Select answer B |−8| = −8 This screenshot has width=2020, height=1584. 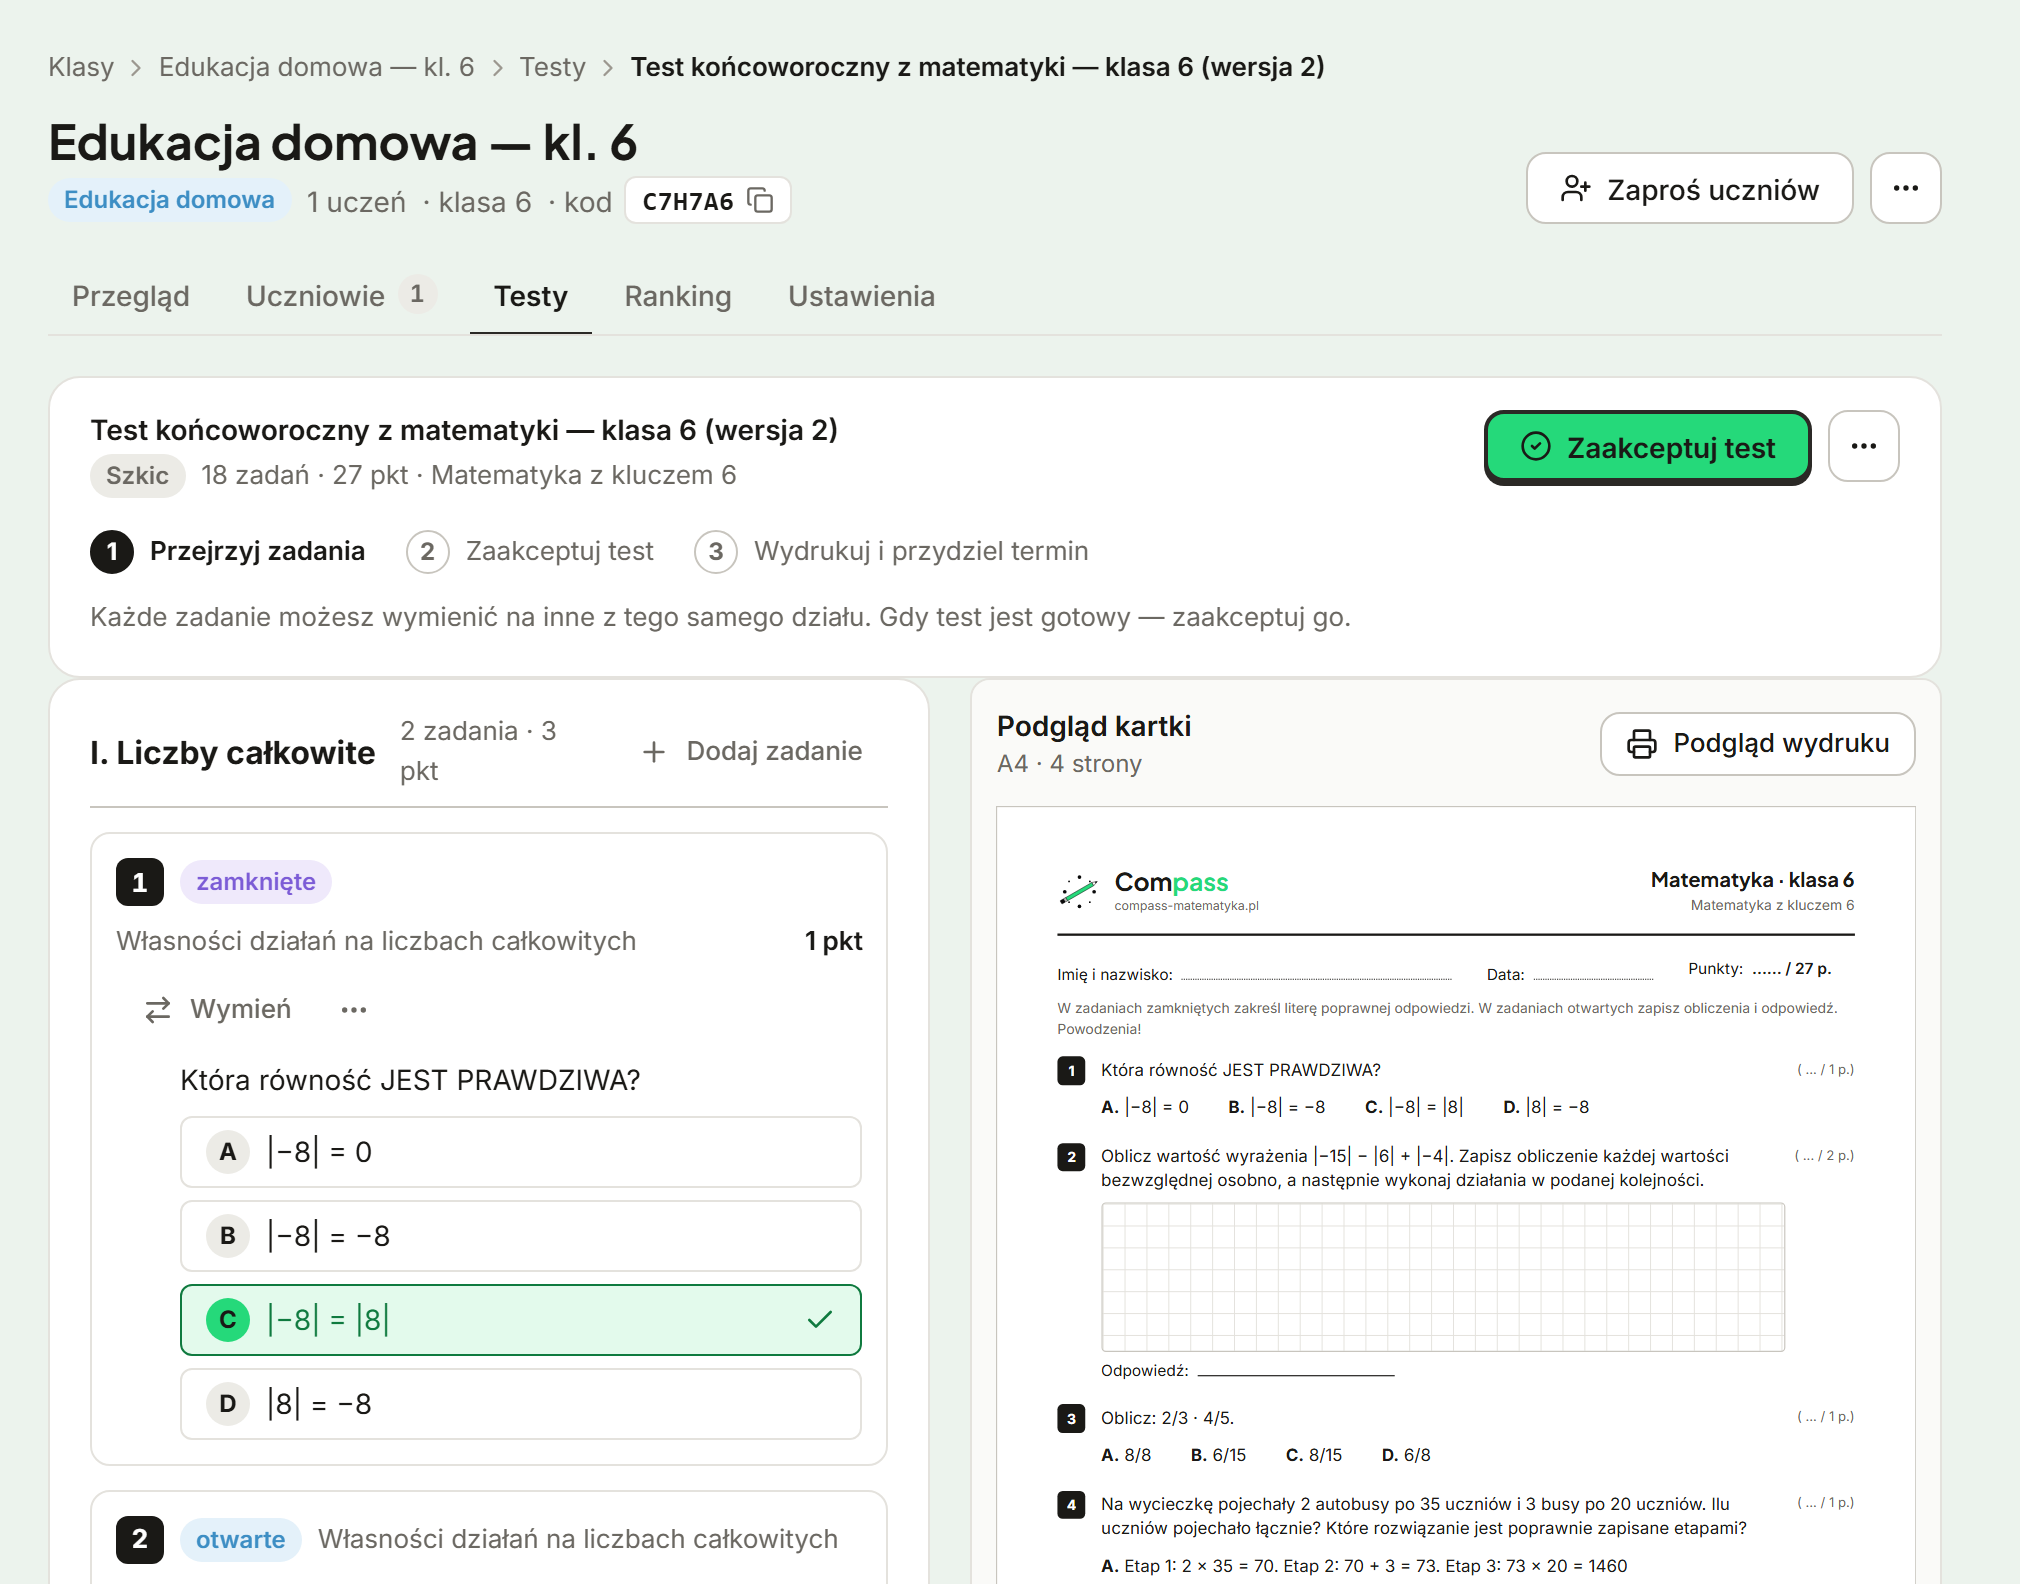(x=521, y=1236)
